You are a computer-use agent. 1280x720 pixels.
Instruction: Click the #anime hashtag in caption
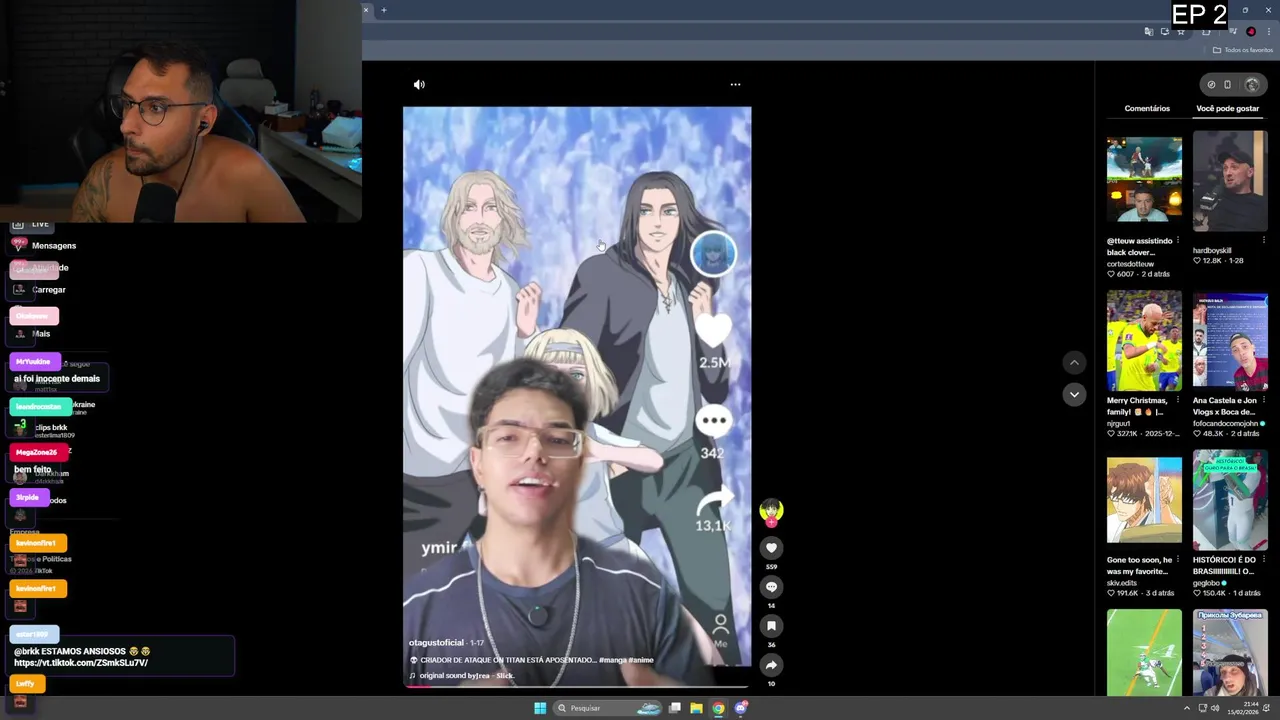pyautogui.click(x=641, y=660)
